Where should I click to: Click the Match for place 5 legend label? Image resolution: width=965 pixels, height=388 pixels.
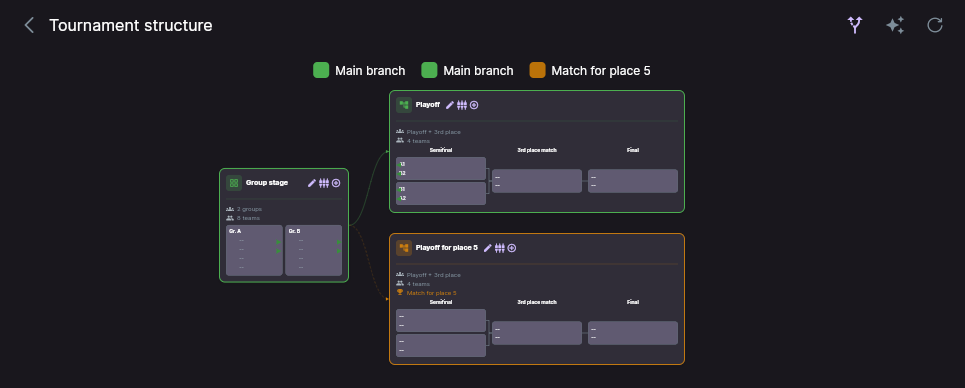[601, 71]
